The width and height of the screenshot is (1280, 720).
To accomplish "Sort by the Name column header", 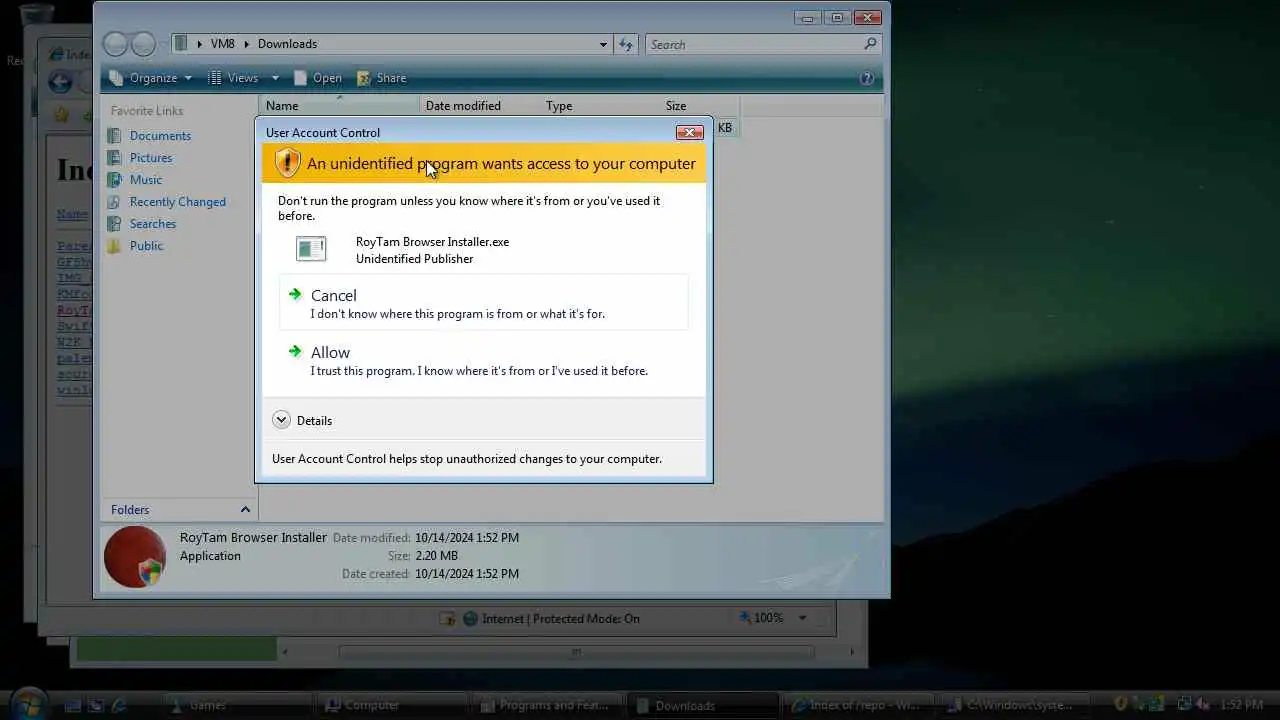I will (x=339, y=106).
